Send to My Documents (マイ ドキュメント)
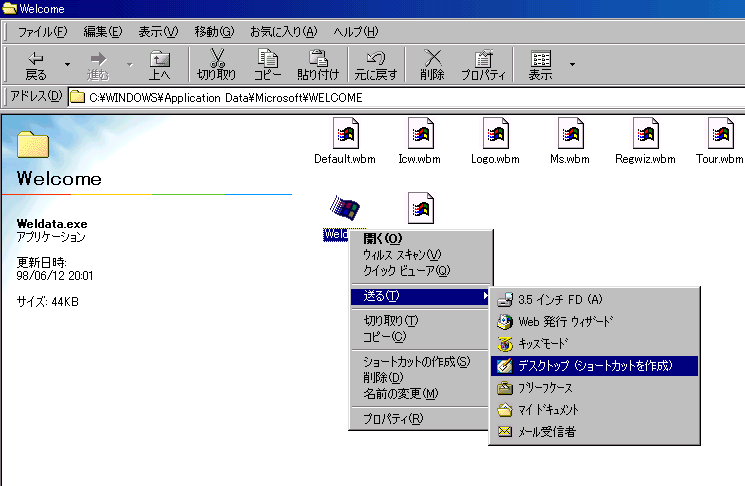Screen dimensions: 745x486 594,410
